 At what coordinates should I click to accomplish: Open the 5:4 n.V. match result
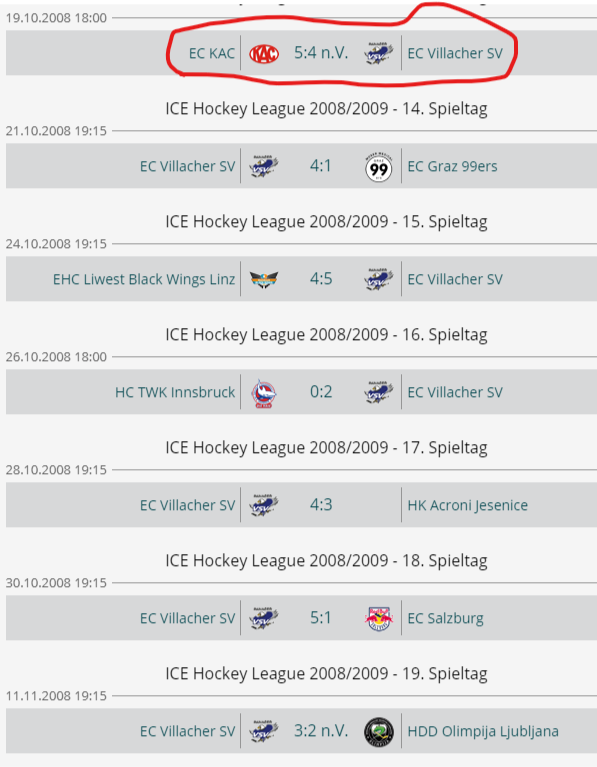point(321,53)
